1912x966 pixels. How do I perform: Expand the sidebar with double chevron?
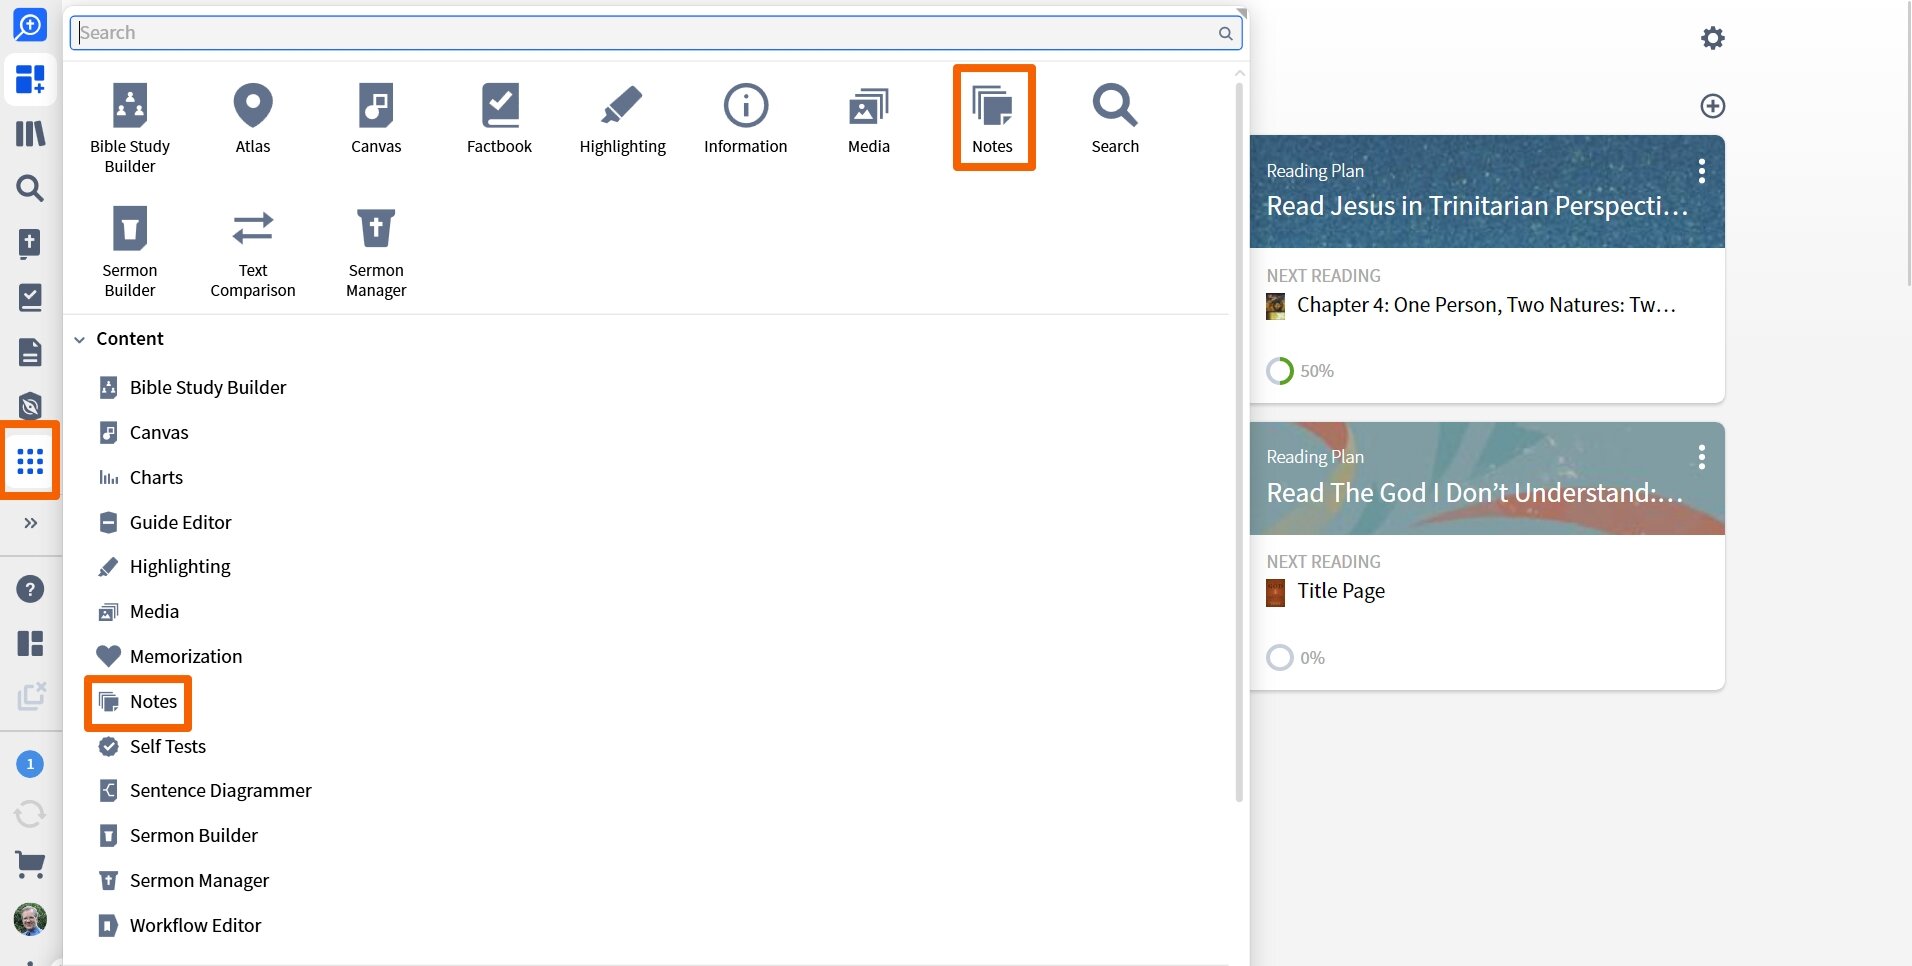coord(30,523)
